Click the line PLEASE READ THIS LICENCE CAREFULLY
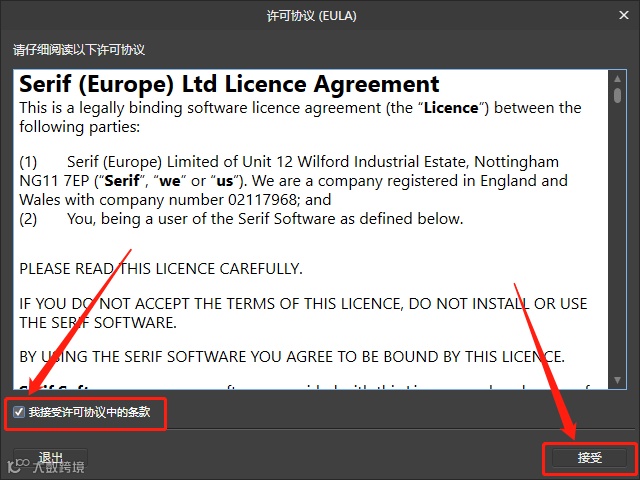This screenshot has height=480, width=640. point(161,269)
